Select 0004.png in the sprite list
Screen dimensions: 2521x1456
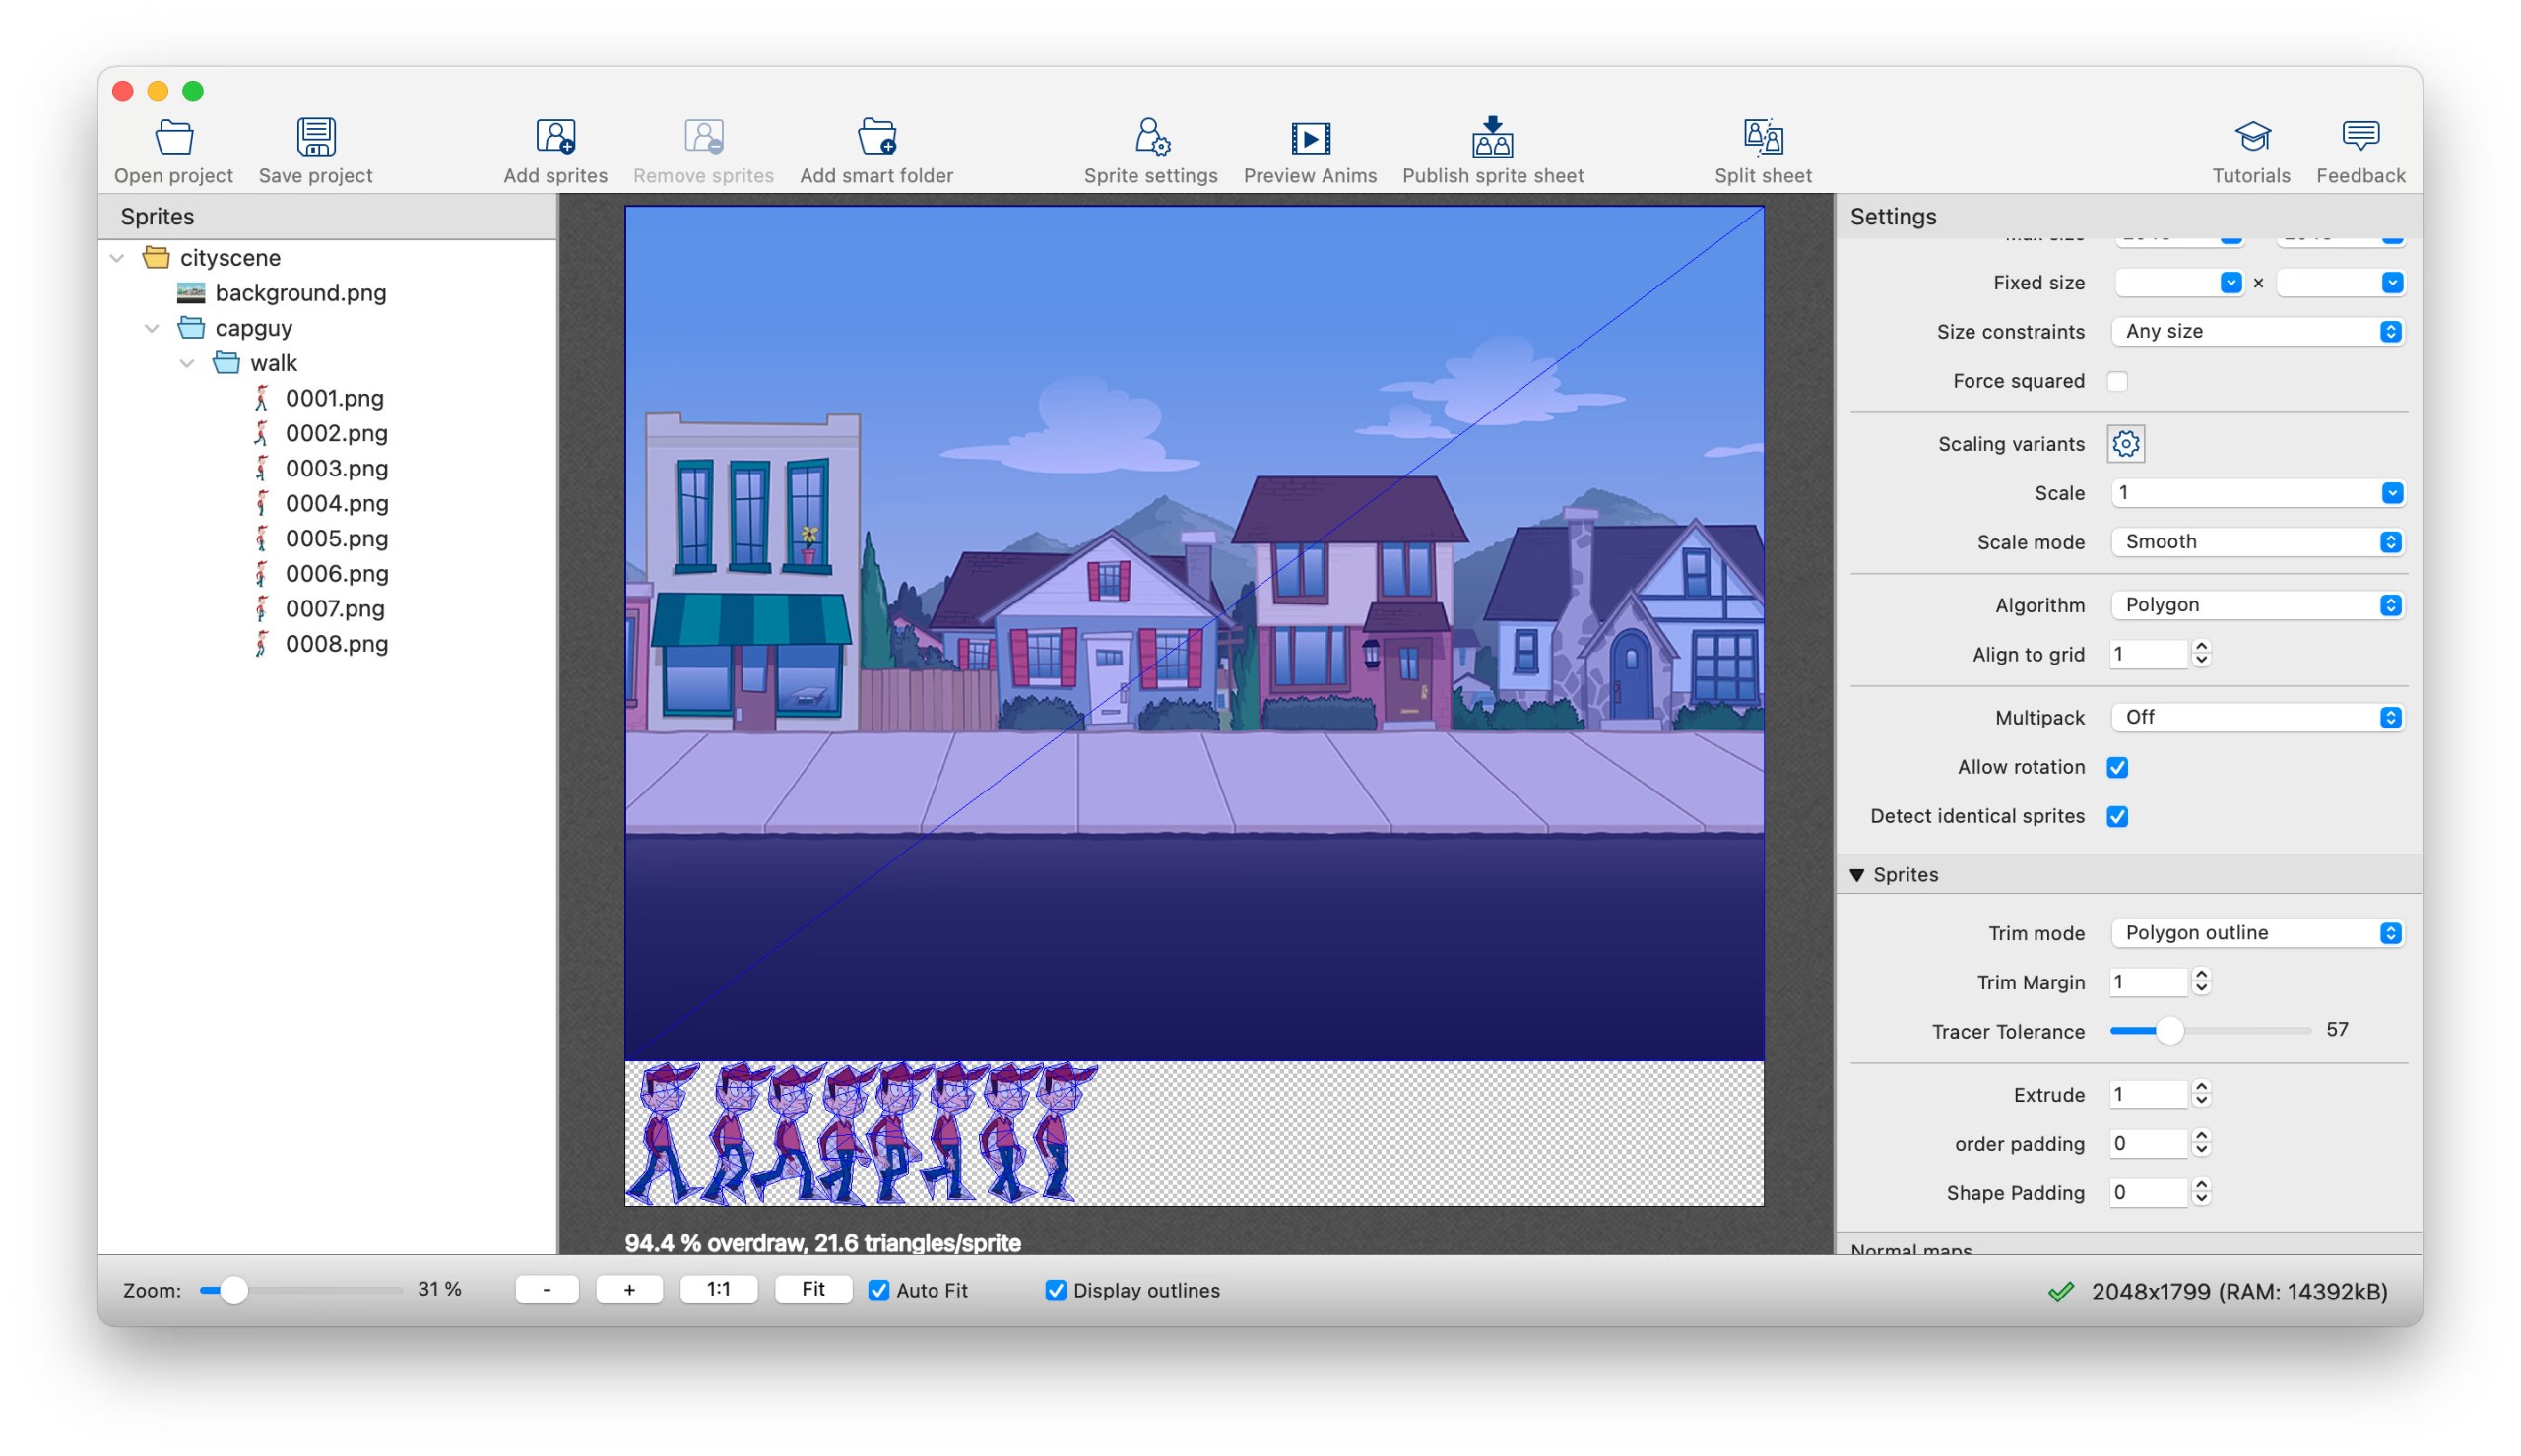(x=336, y=503)
